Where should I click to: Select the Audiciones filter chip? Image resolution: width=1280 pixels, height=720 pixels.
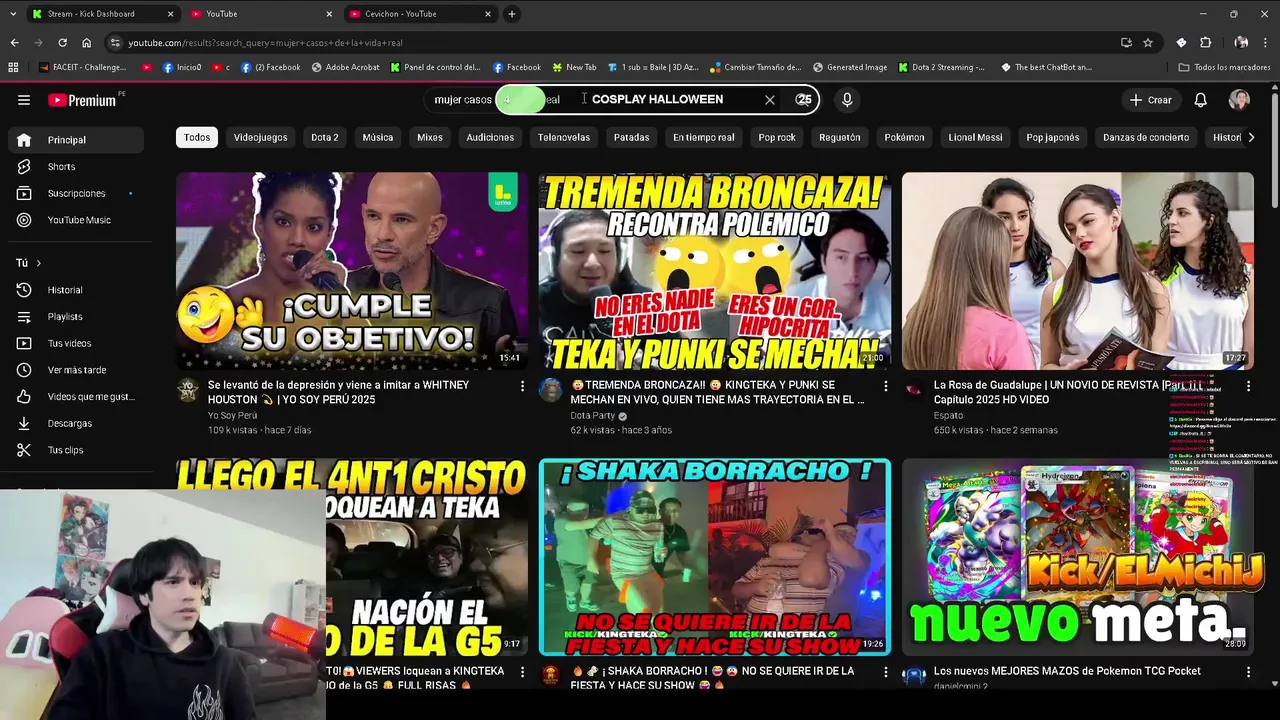pyautogui.click(x=490, y=137)
